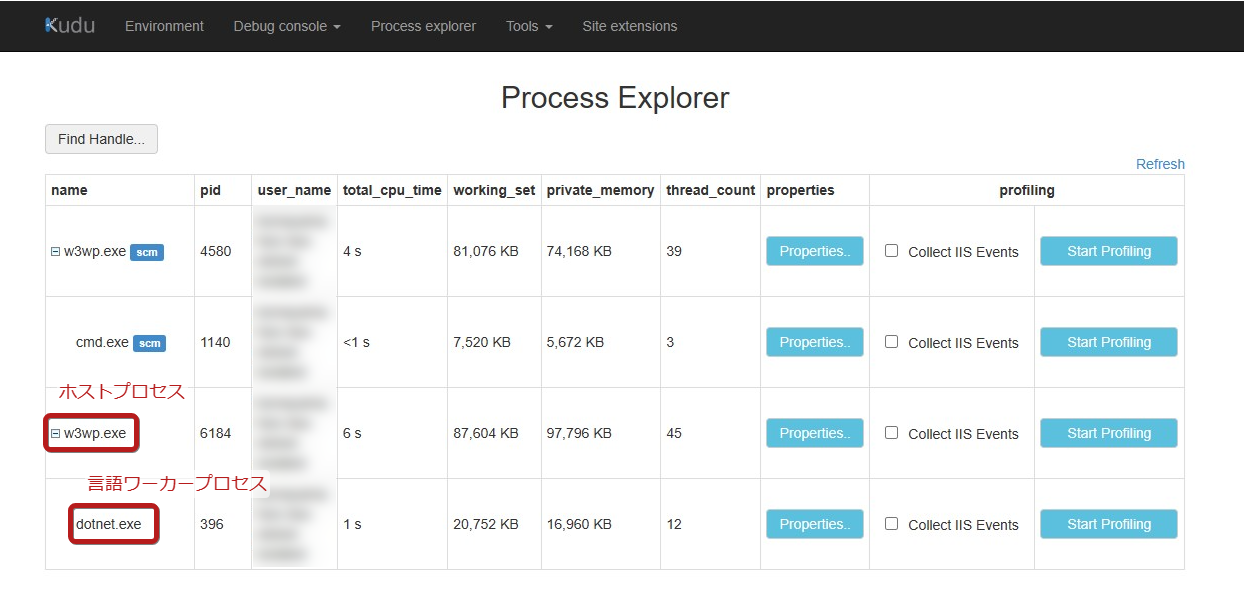Open Properties for dotnet.exe
This screenshot has height=600, width=1244.
pyautogui.click(x=814, y=524)
